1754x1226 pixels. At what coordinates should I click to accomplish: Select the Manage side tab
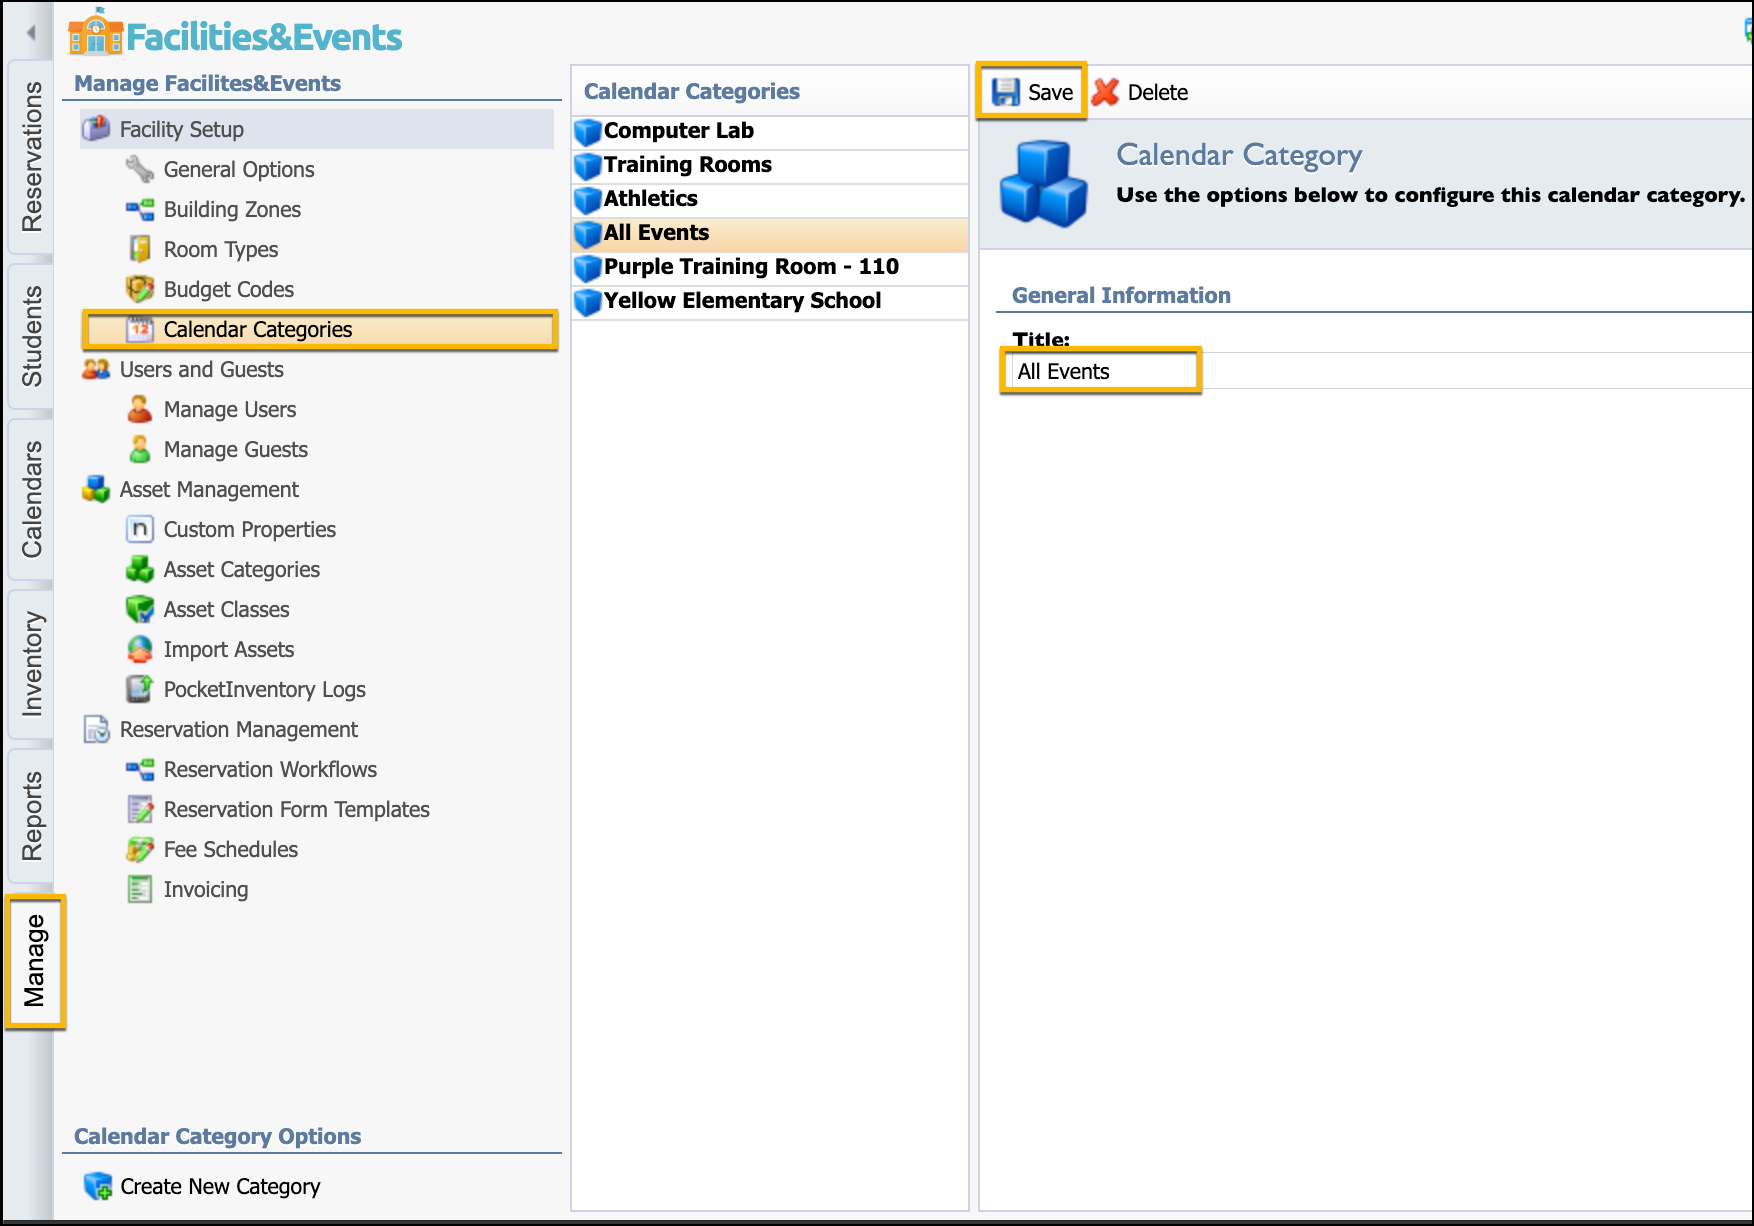pos(35,961)
